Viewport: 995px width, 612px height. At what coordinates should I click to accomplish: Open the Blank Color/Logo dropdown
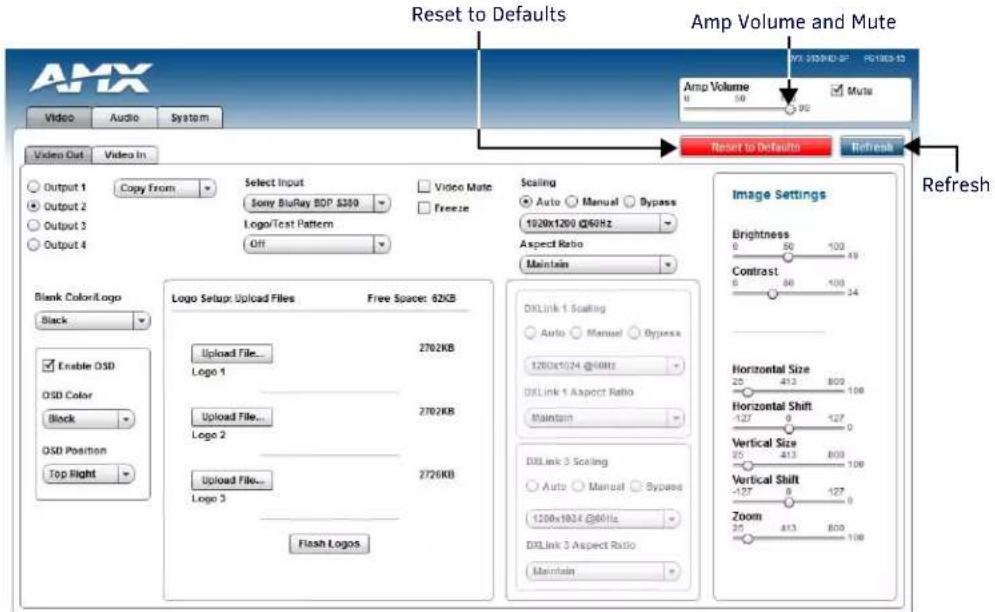(93, 321)
